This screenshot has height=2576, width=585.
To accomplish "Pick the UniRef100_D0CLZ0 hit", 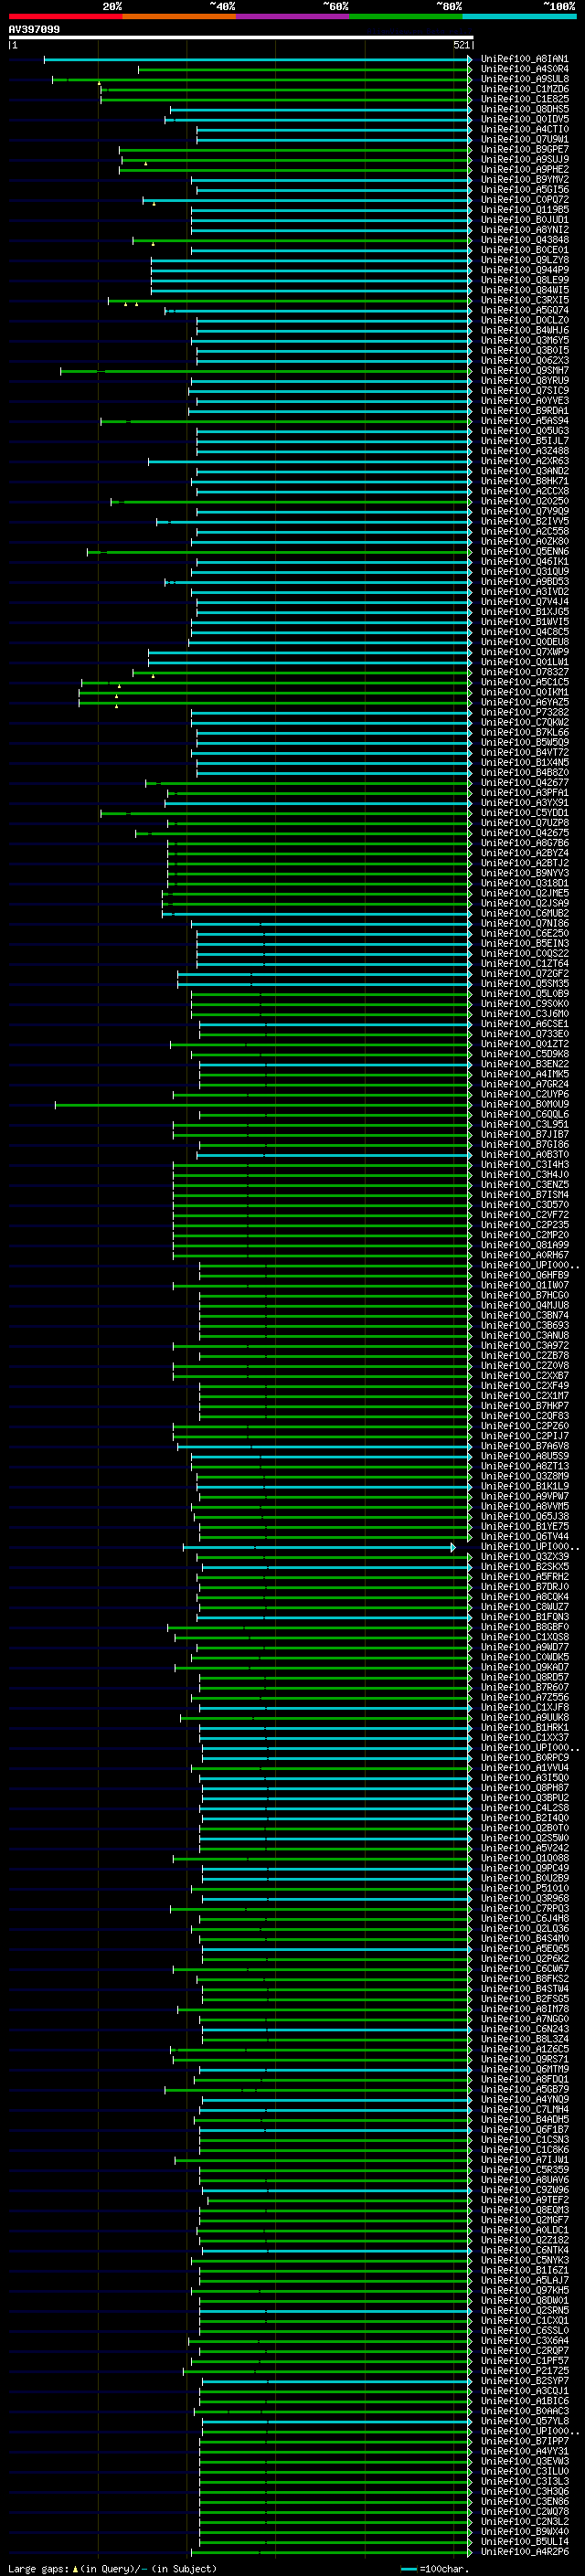I will coord(524,320).
